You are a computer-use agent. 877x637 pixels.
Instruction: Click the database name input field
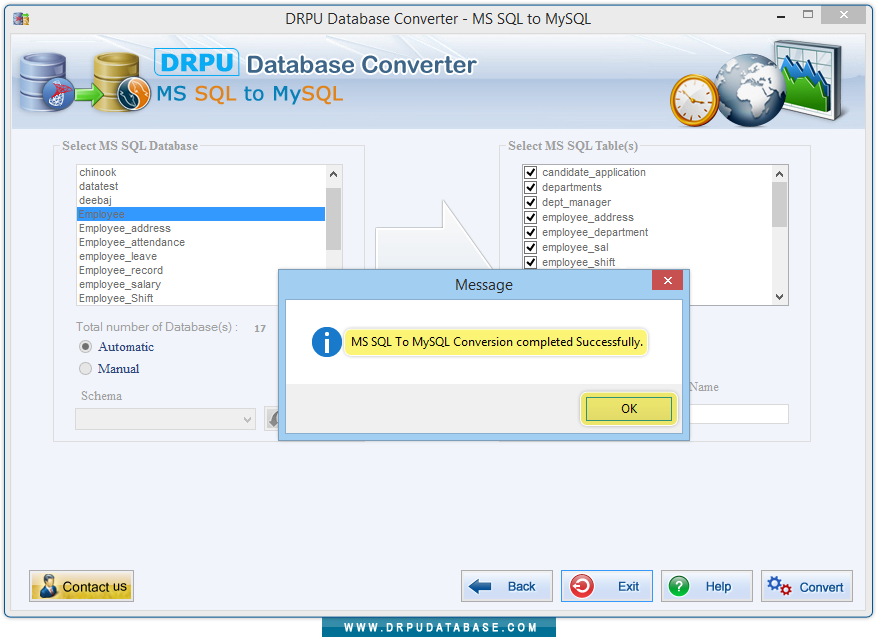click(739, 414)
